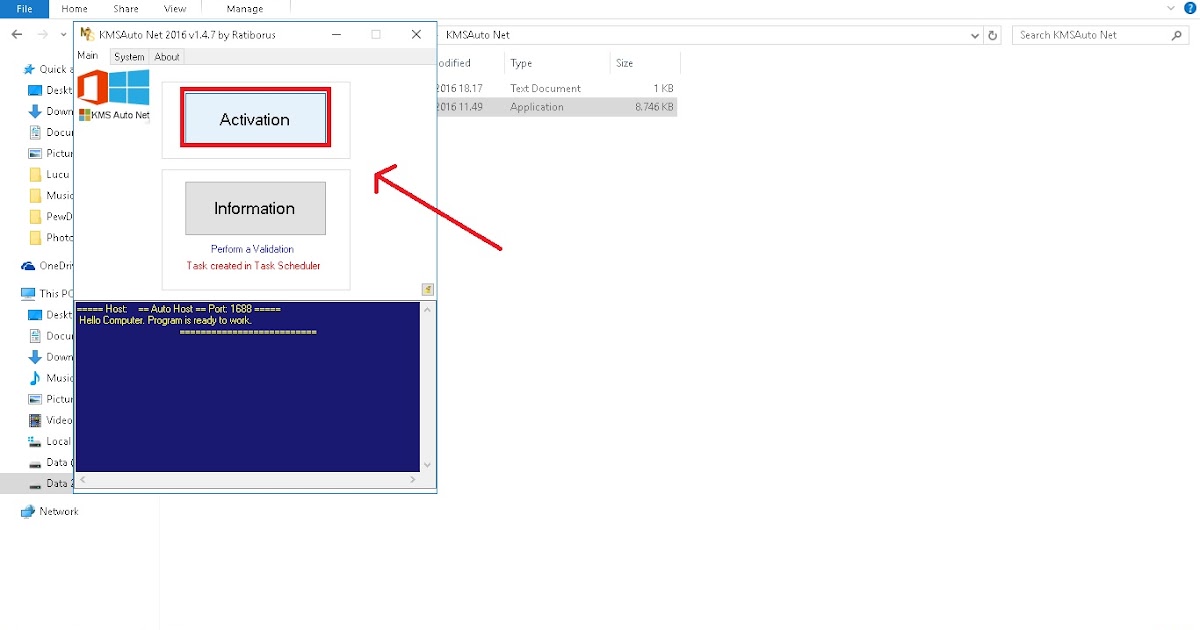The width and height of the screenshot is (1200, 630).
Task: Select This PC in navigation pane
Action: [x=47, y=294]
